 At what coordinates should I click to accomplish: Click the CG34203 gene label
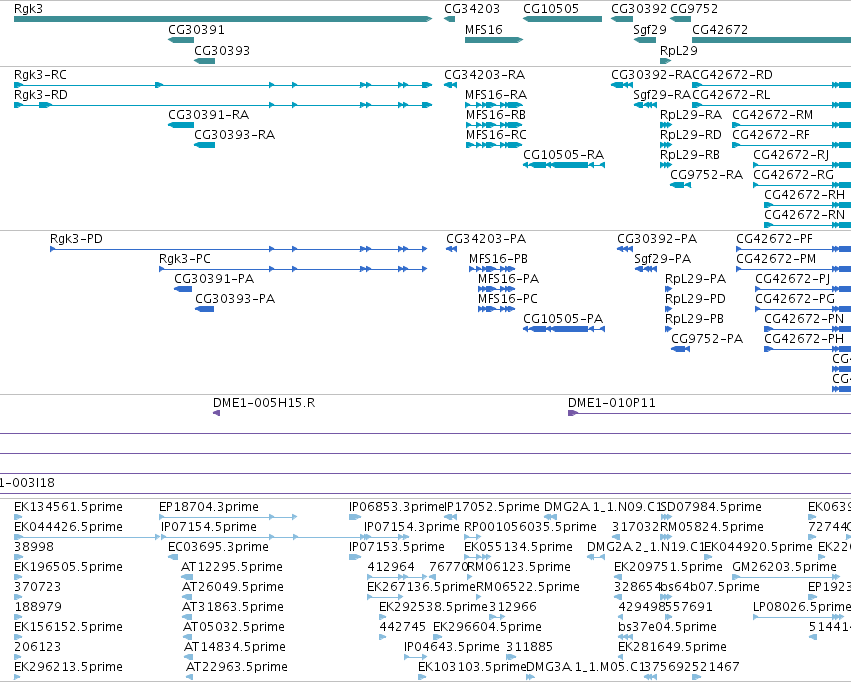472,9
